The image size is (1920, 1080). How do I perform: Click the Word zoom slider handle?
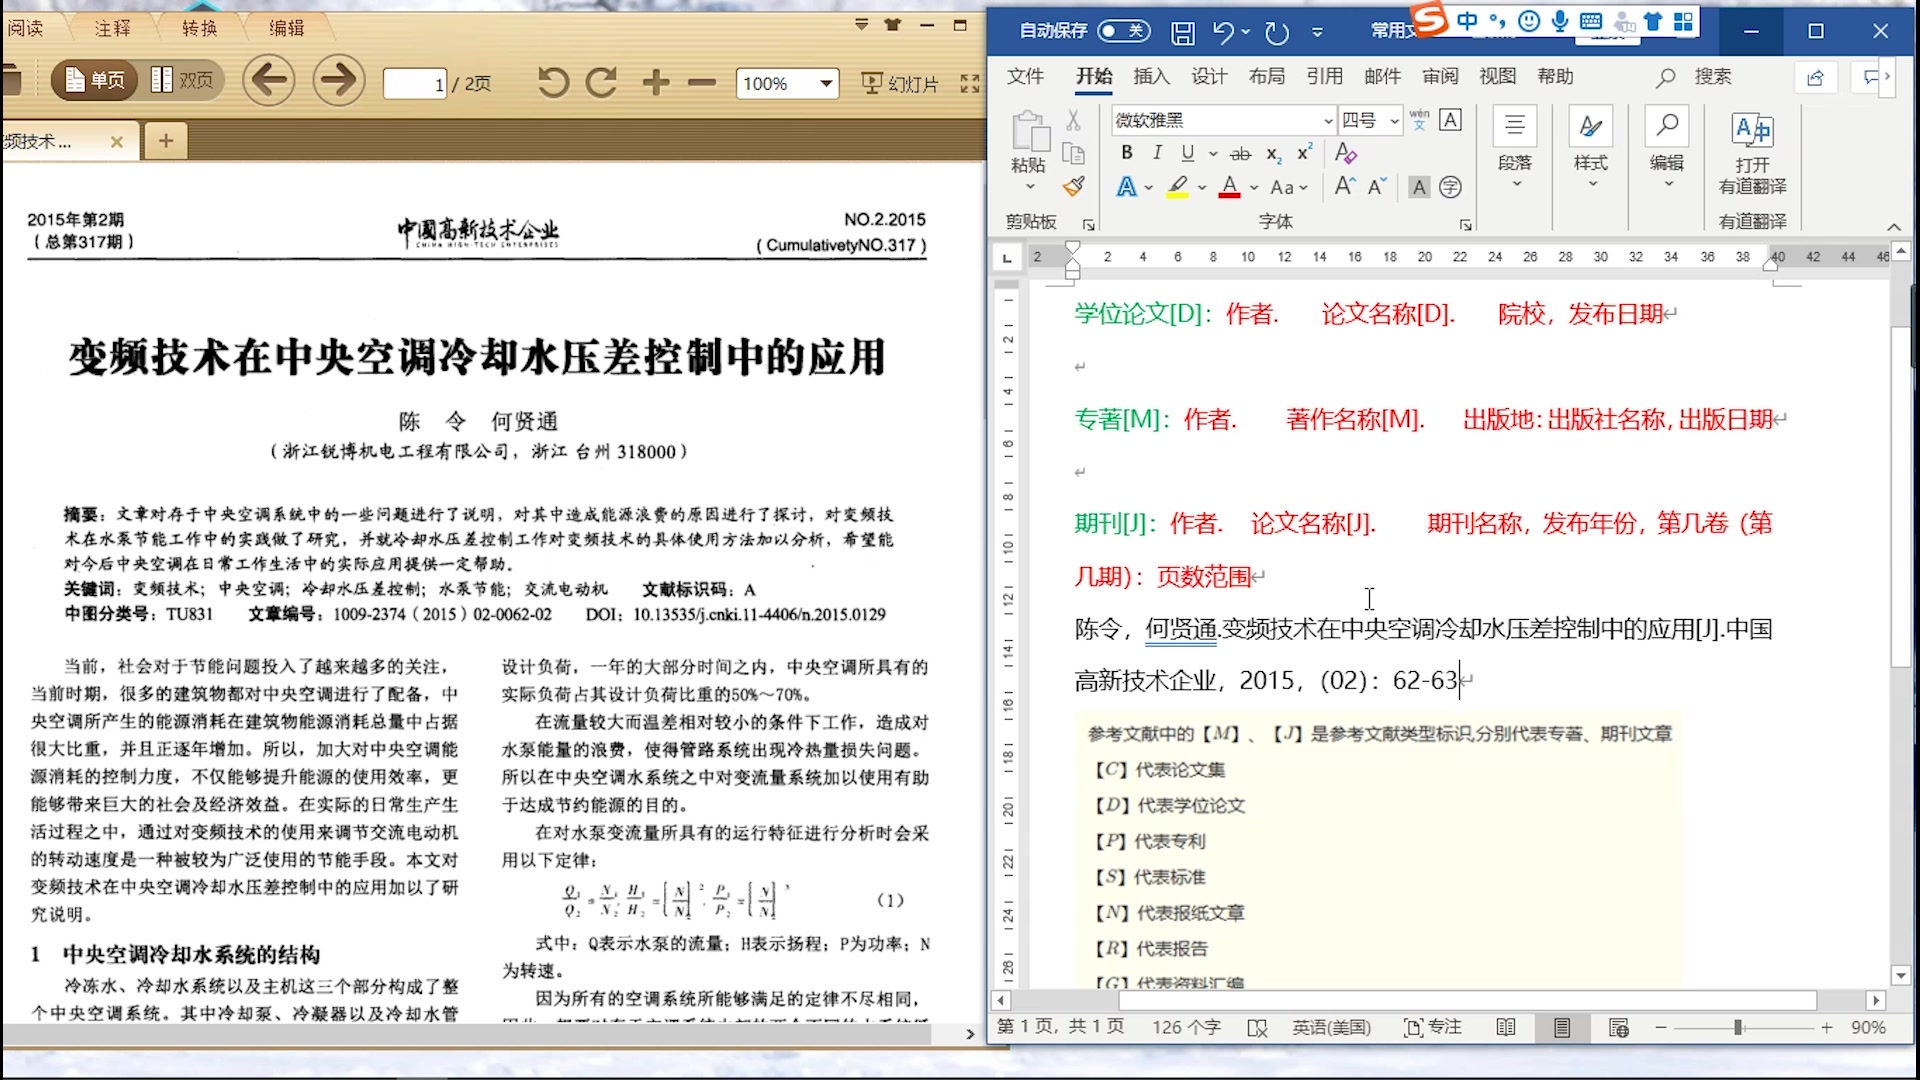[1738, 1027]
